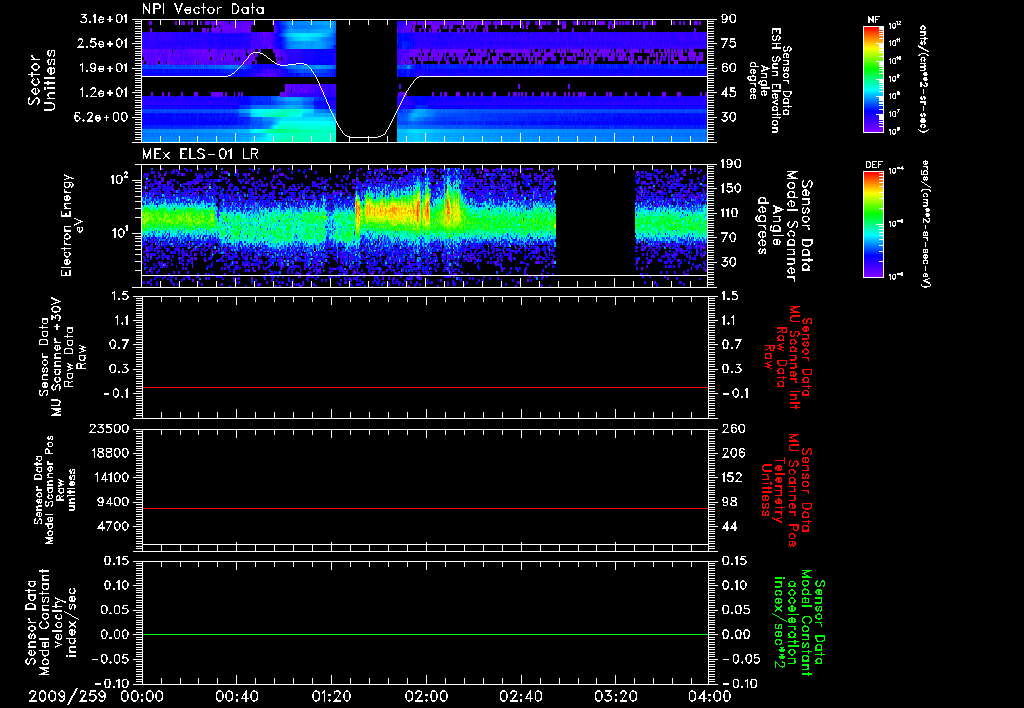Screen dimensions: 1024x708
Task: Click the "206" telemetry tick value
Action: [732, 453]
